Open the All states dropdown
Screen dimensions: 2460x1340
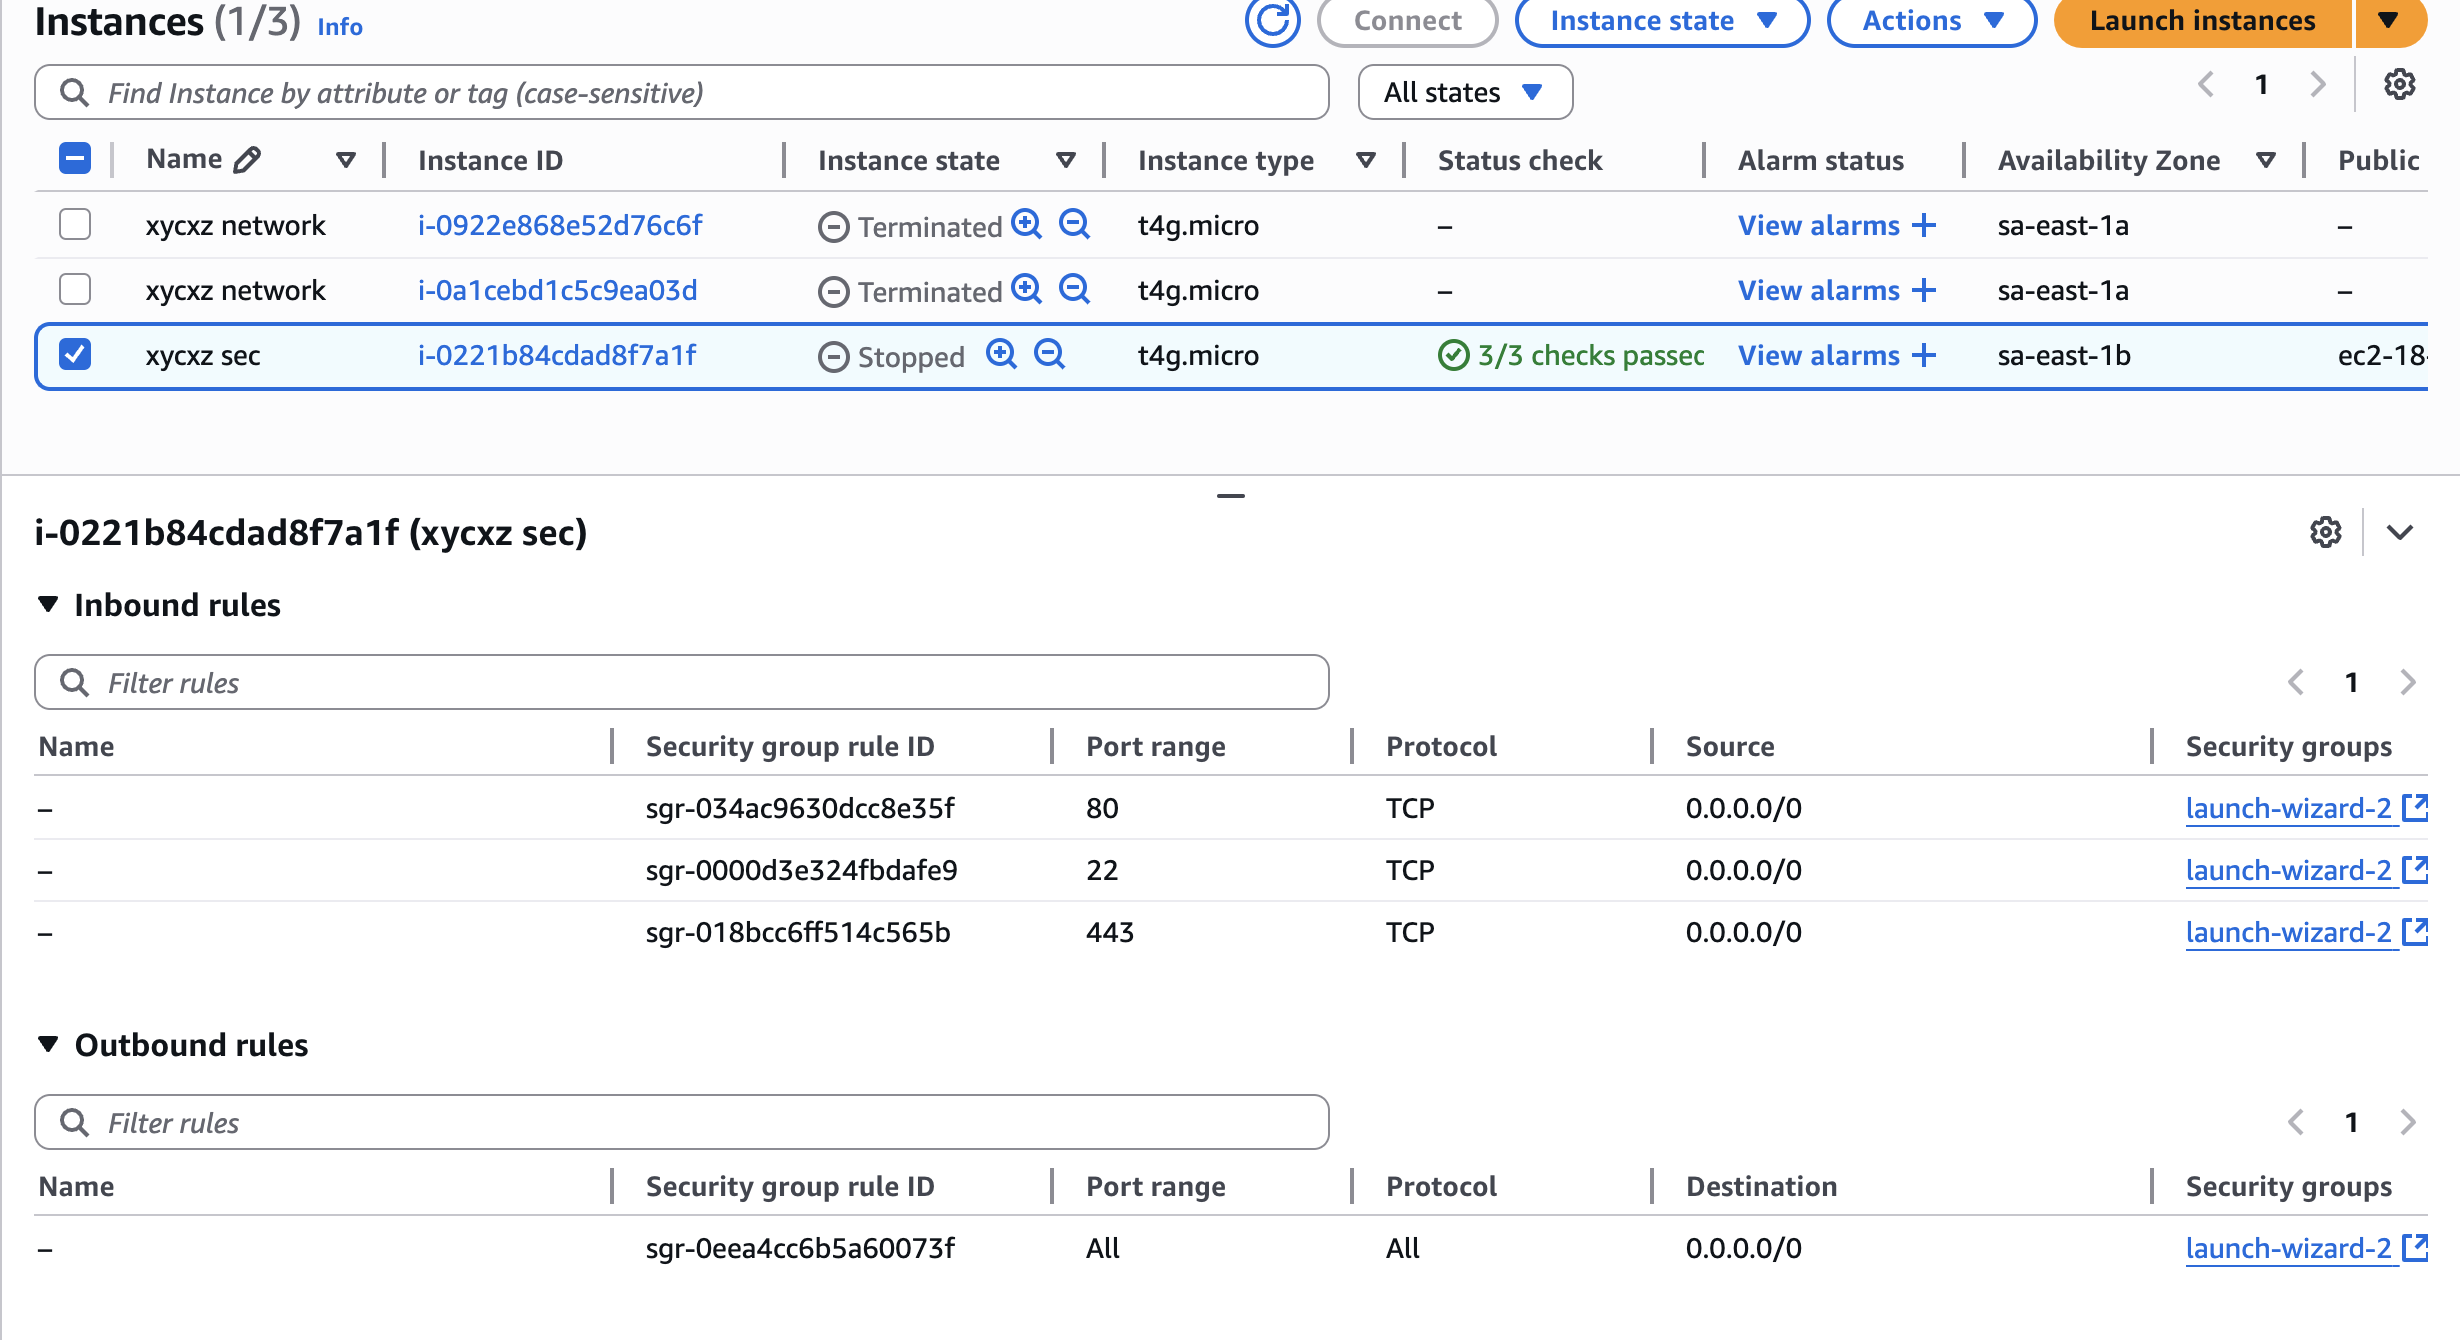pos(1464,91)
